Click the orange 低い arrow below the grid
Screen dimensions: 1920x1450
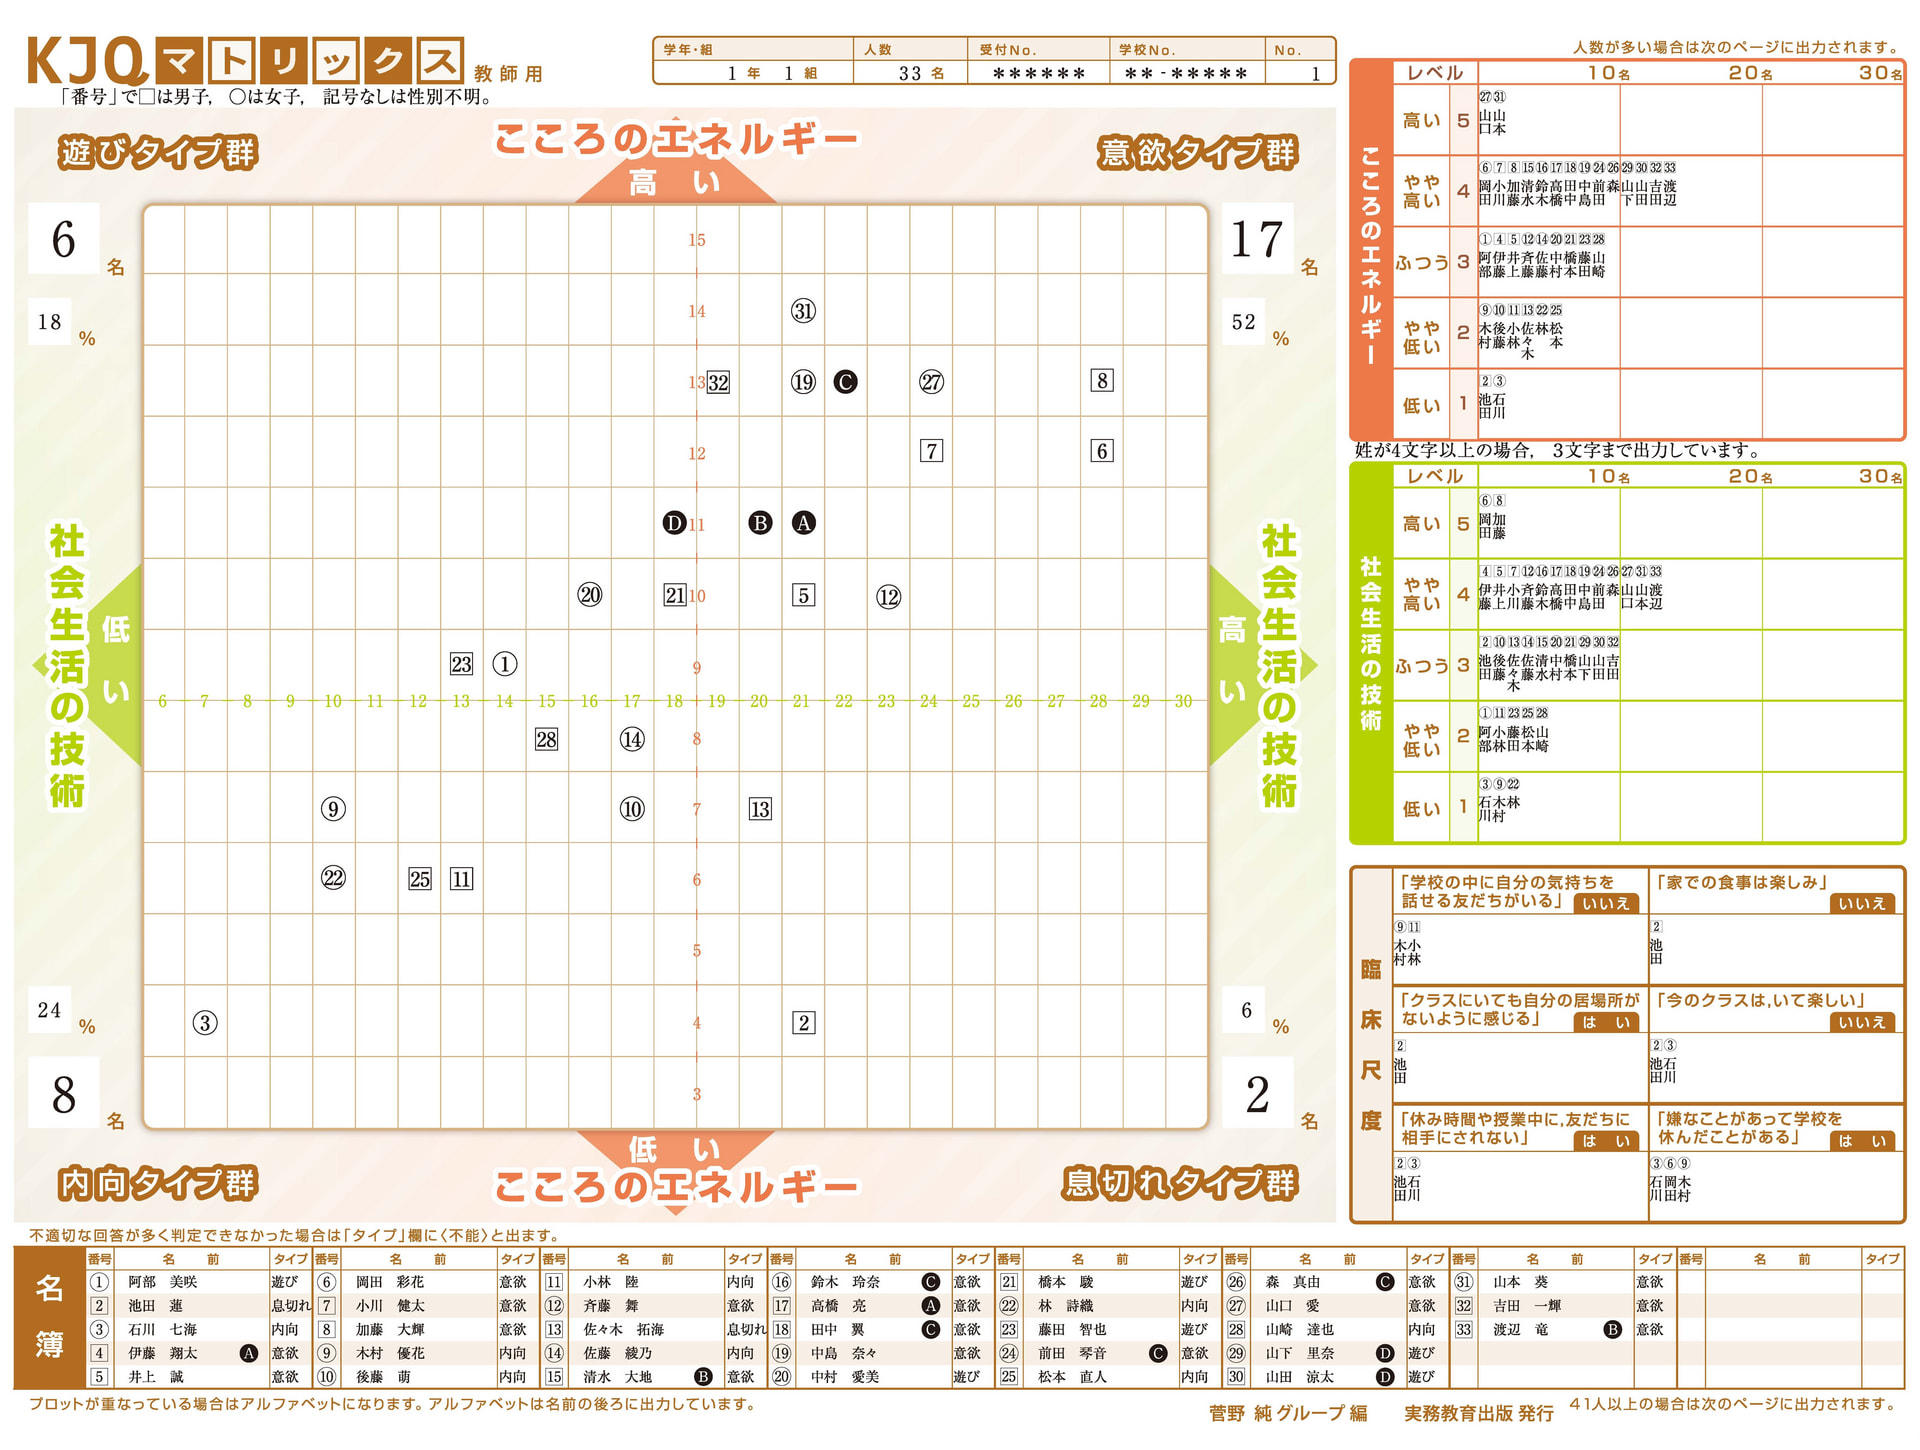coord(675,1150)
